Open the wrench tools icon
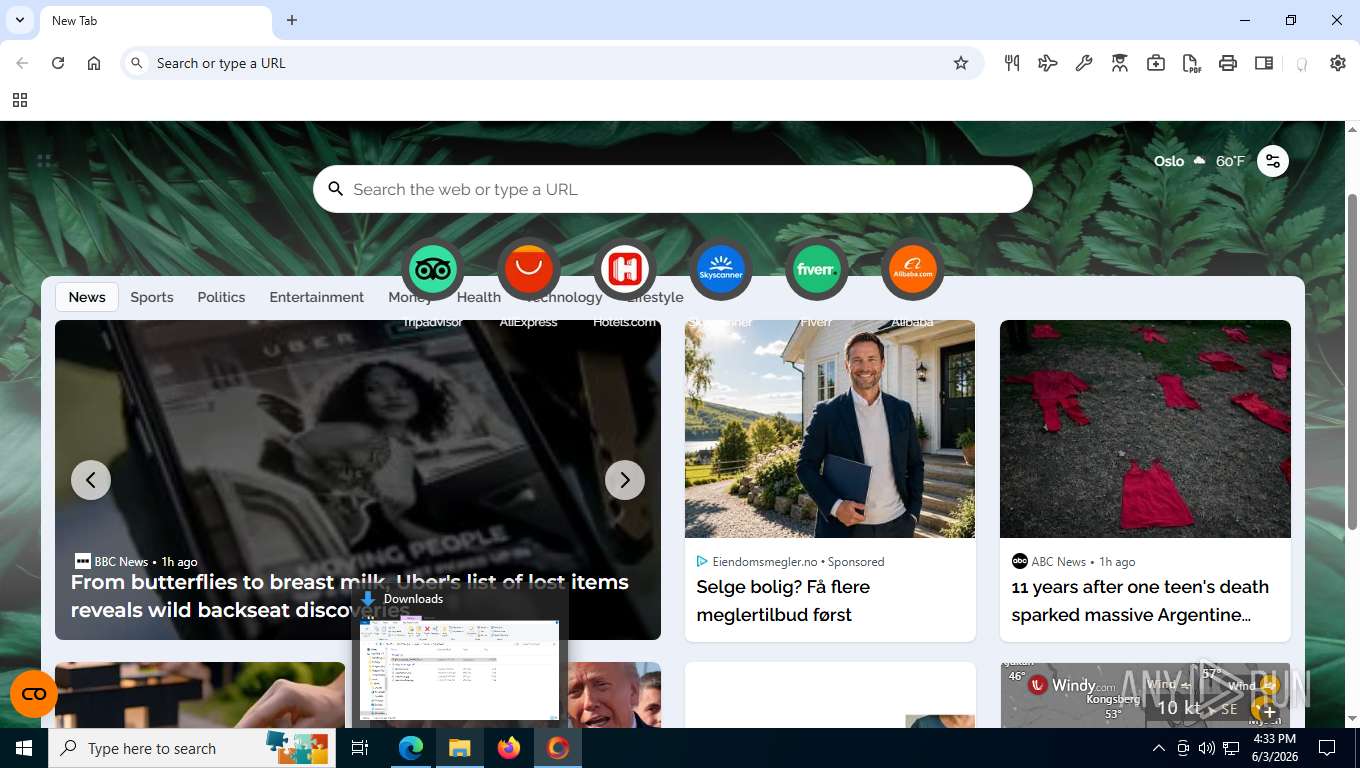 (x=1084, y=63)
